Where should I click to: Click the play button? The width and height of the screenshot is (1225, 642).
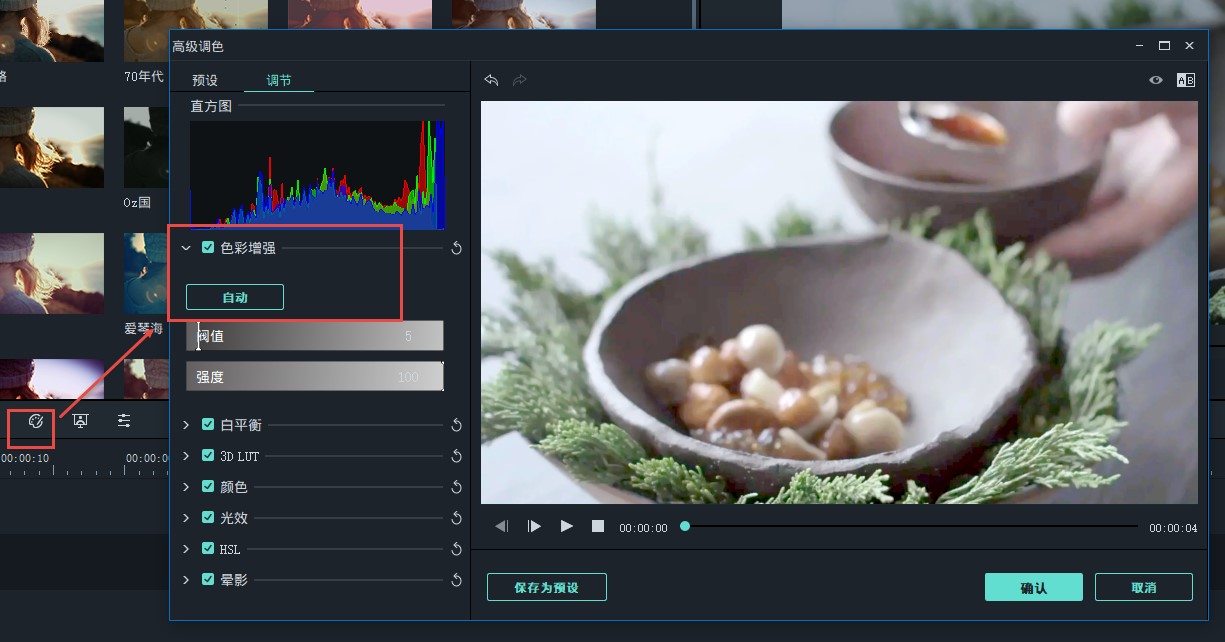567,526
